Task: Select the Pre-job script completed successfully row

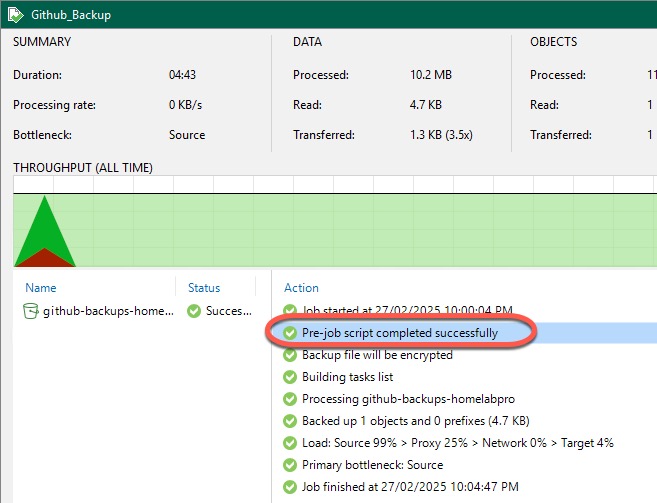Action: (x=399, y=333)
